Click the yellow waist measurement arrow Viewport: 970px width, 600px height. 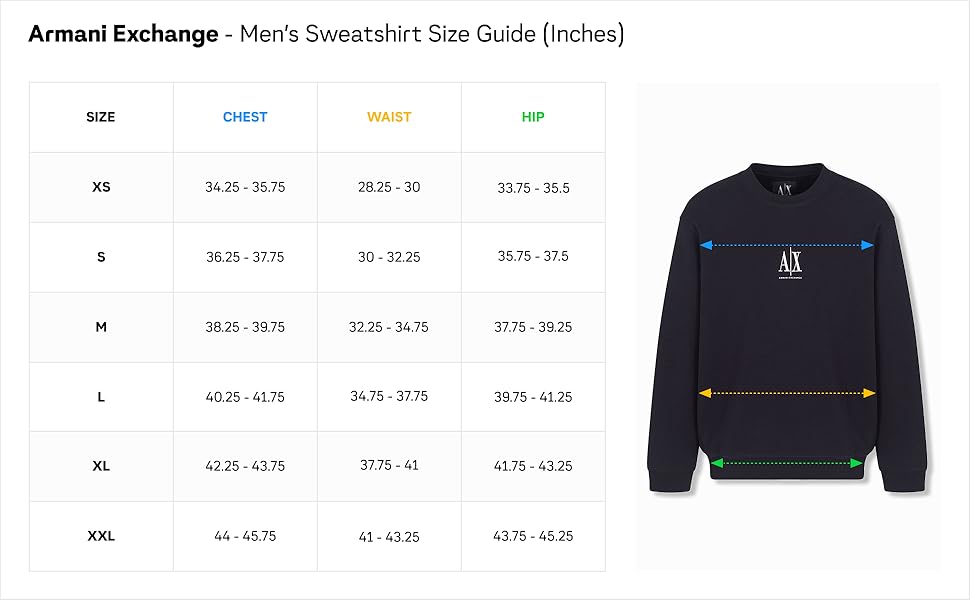(787, 393)
